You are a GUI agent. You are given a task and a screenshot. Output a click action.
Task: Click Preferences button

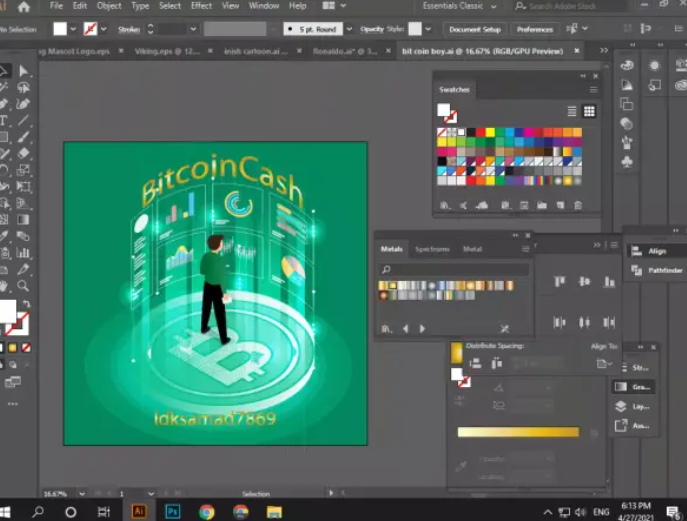coord(535,29)
